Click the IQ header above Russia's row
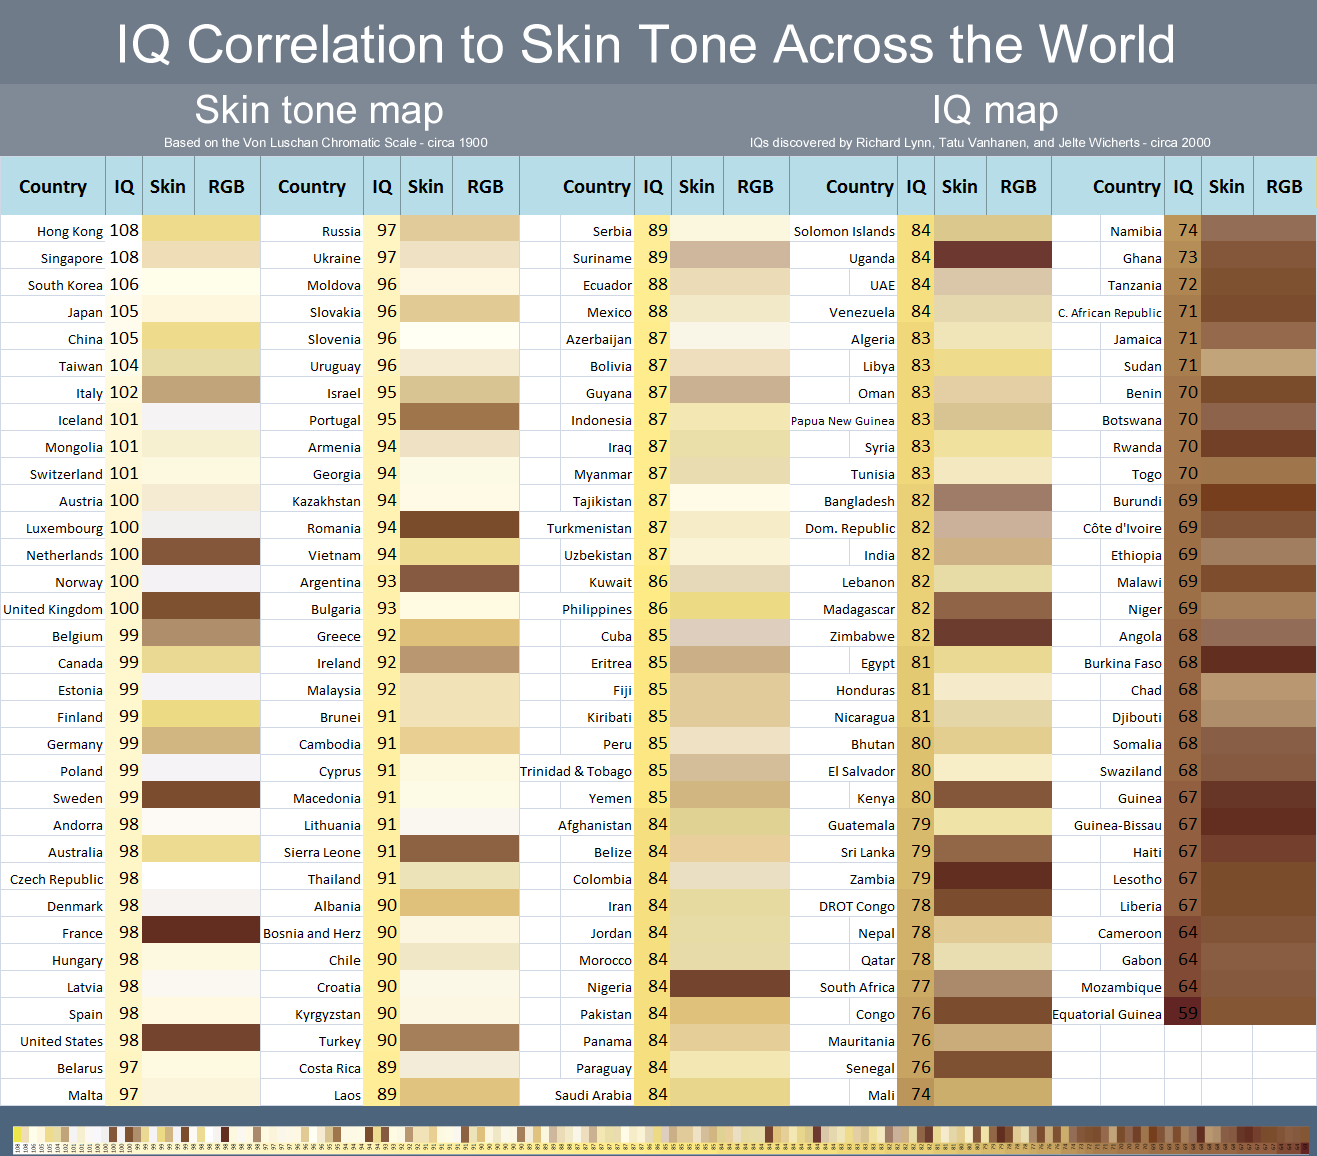This screenshot has width=1317, height=1156. [382, 186]
